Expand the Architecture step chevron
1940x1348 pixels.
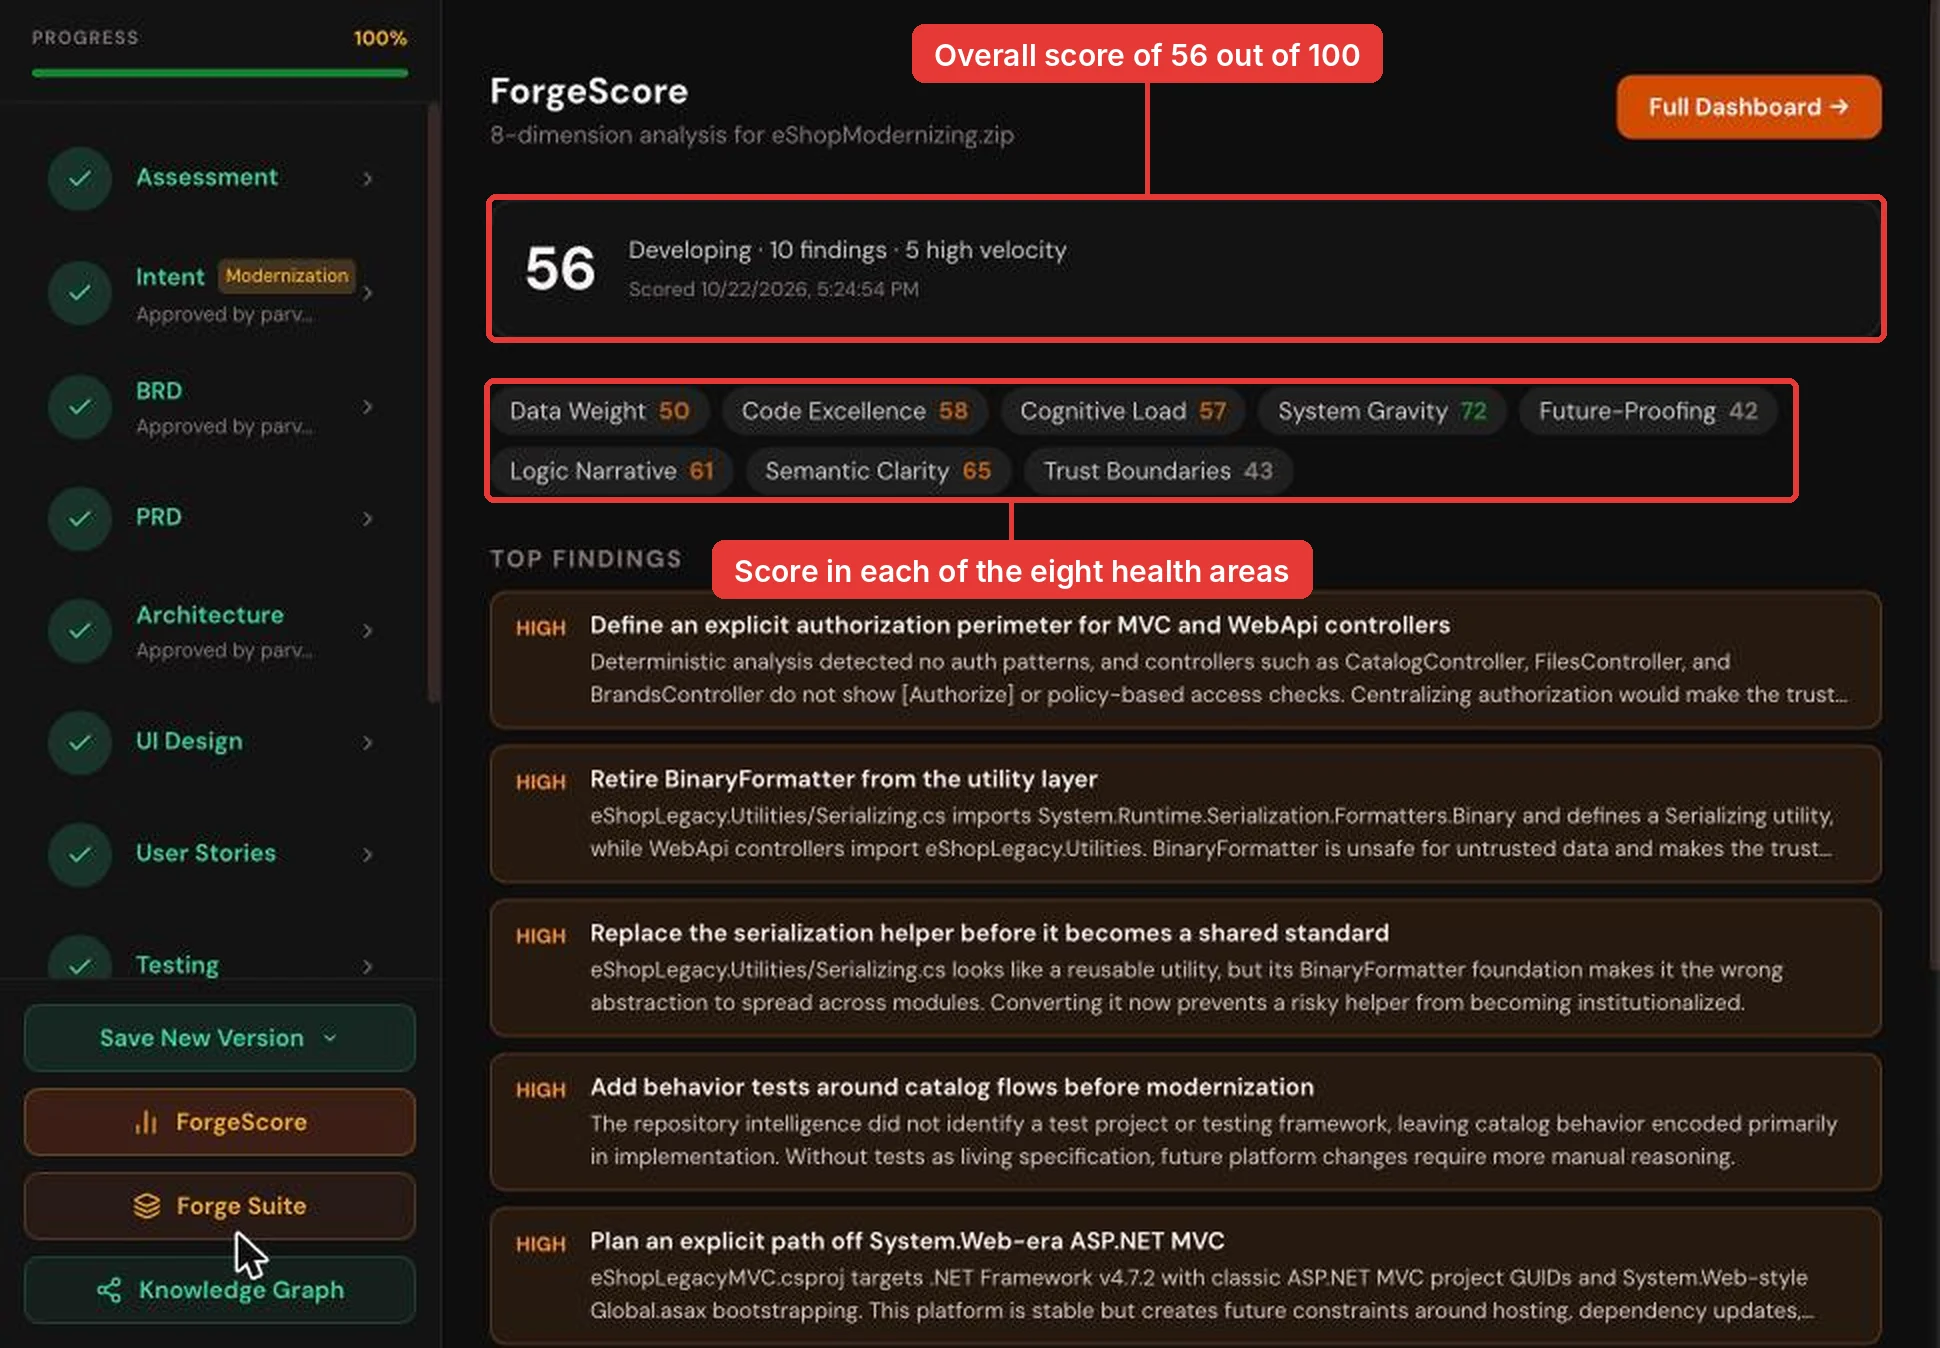click(x=368, y=631)
